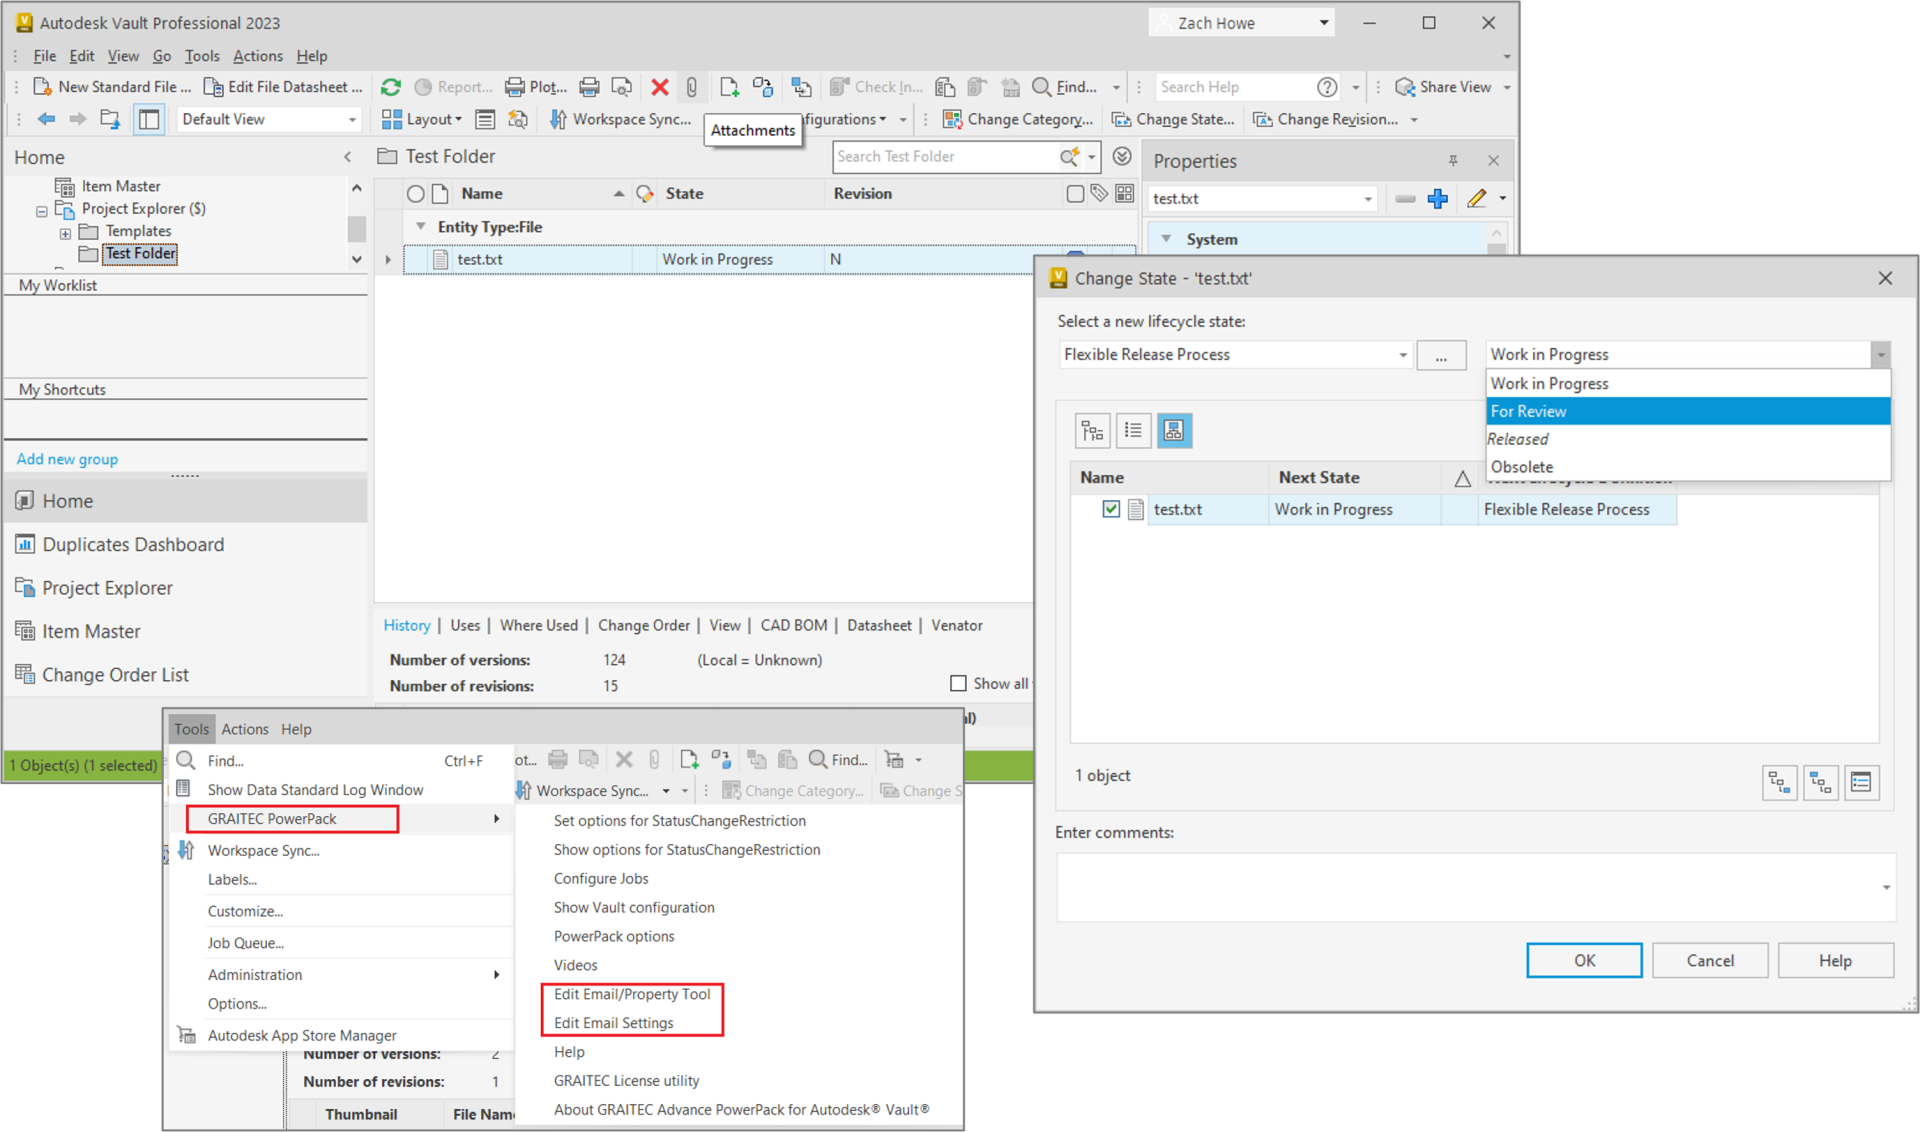The image size is (1920, 1132).
Task: Toggle the square checkbox in the file list header
Action: click(1075, 193)
